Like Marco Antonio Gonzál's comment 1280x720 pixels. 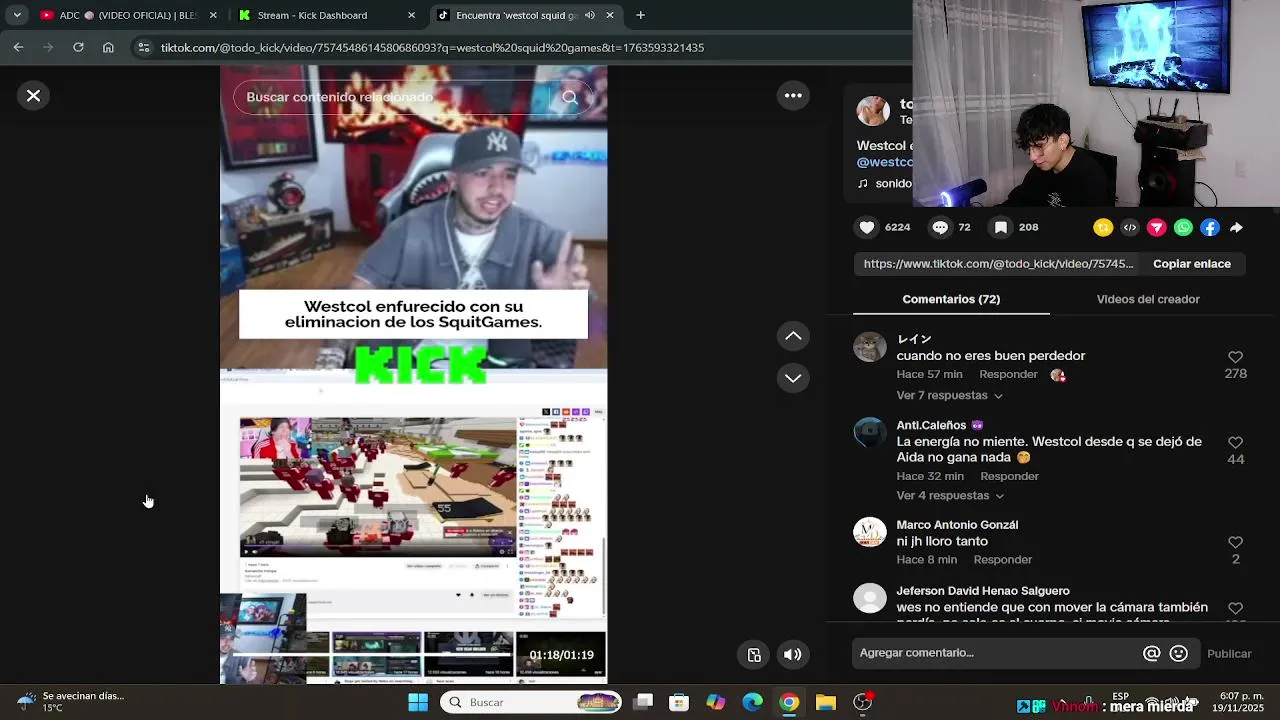[1235, 543]
